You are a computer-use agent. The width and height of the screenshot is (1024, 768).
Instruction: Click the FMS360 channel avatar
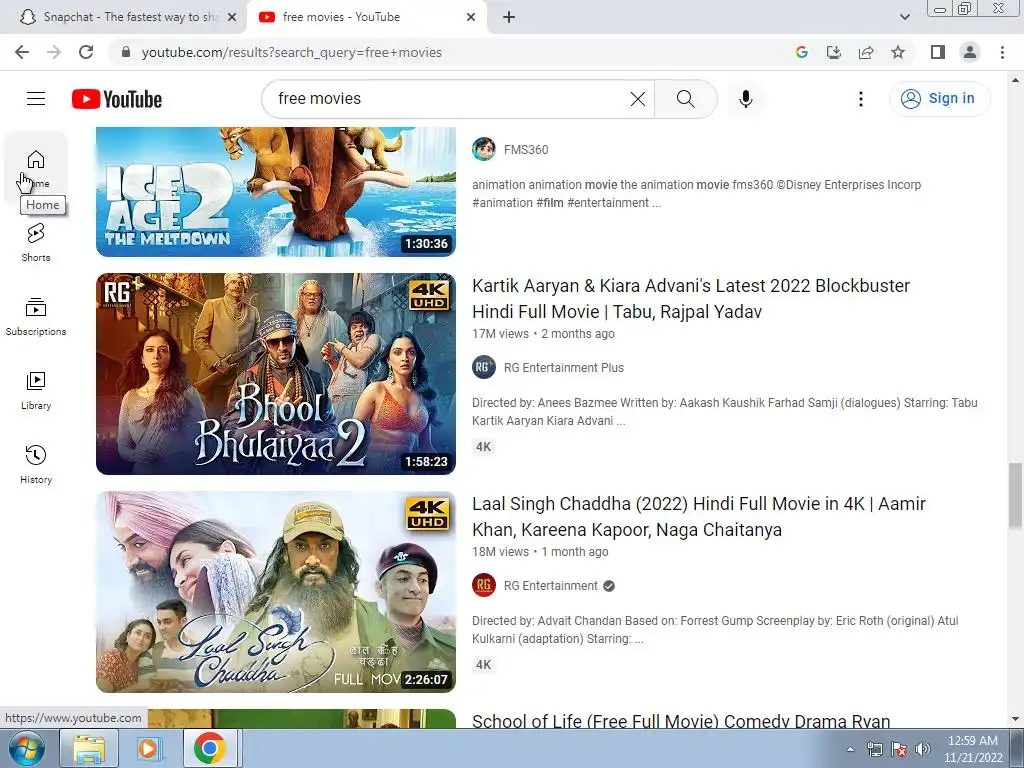pos(483,150)
